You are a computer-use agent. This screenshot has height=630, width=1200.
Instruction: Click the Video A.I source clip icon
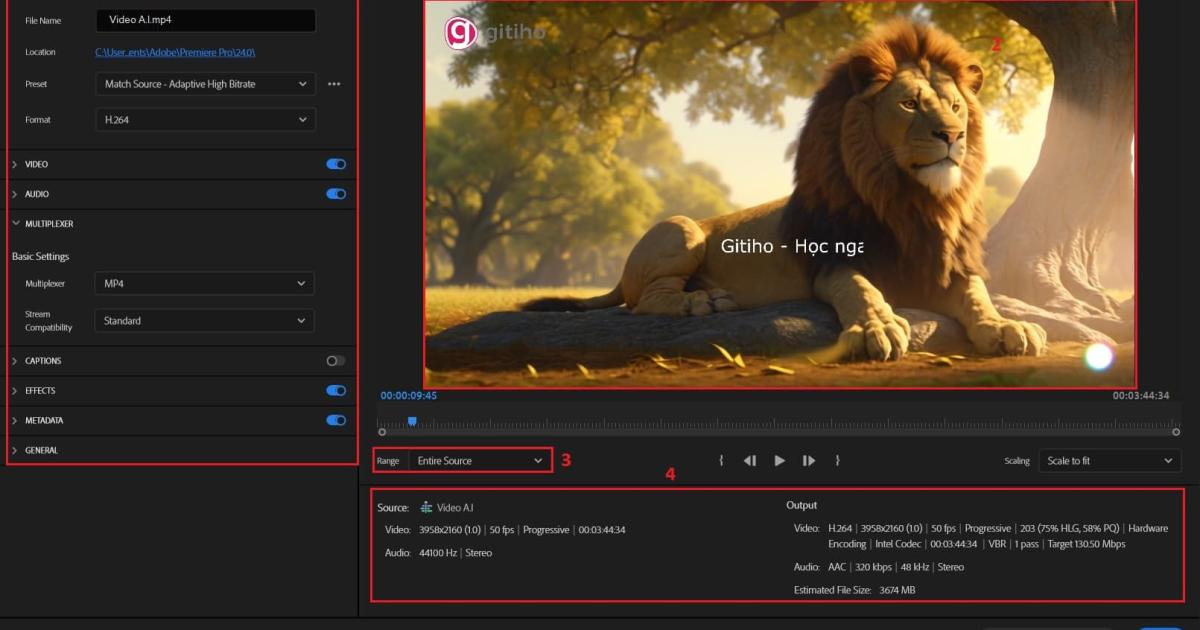coord(427,508)
